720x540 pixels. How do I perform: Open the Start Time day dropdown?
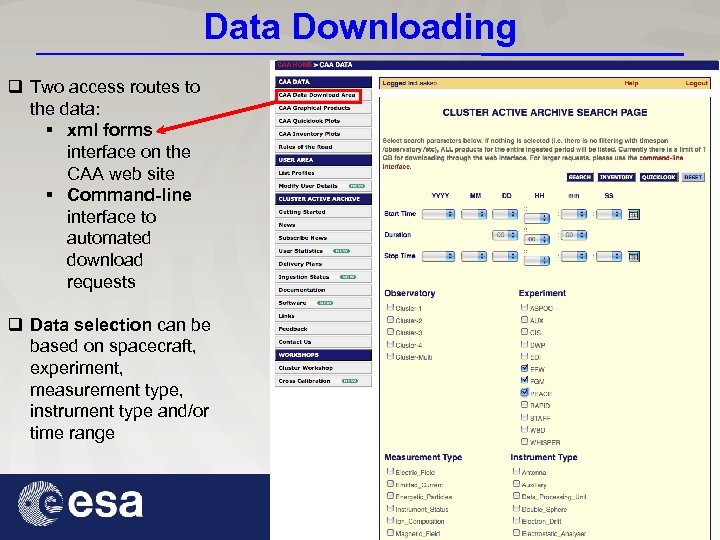tap(505, 214)
